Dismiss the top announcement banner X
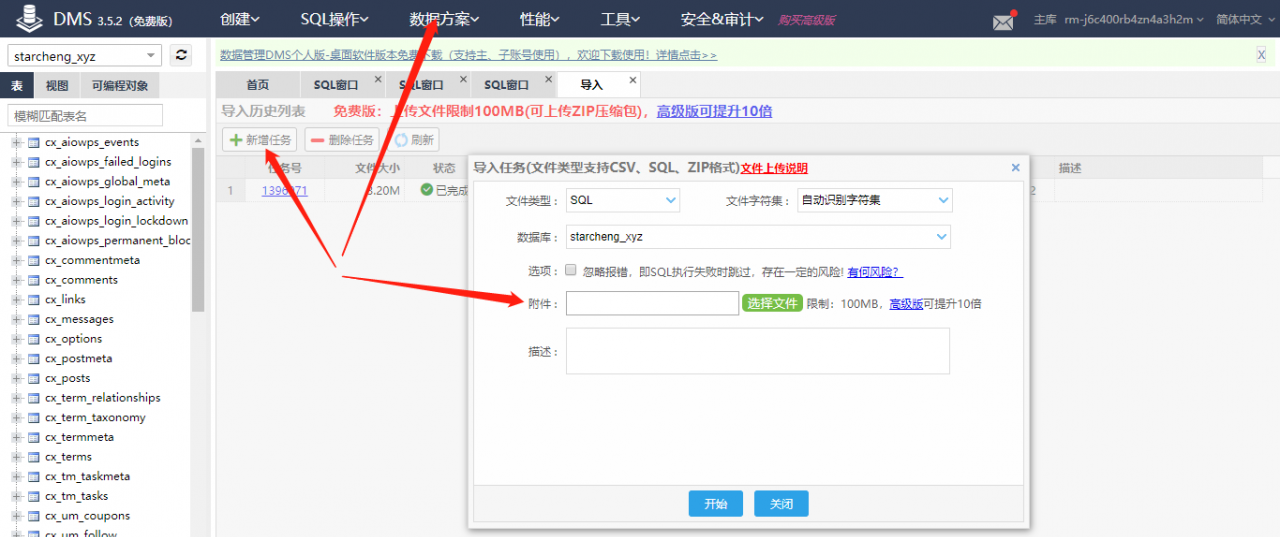Screen dimensions: 1280x537 point(1261,55)
